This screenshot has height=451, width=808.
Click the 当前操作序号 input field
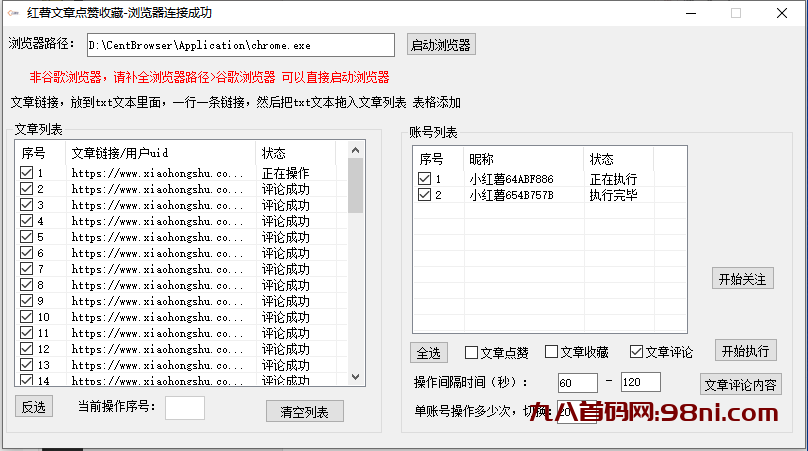point(184,408)
